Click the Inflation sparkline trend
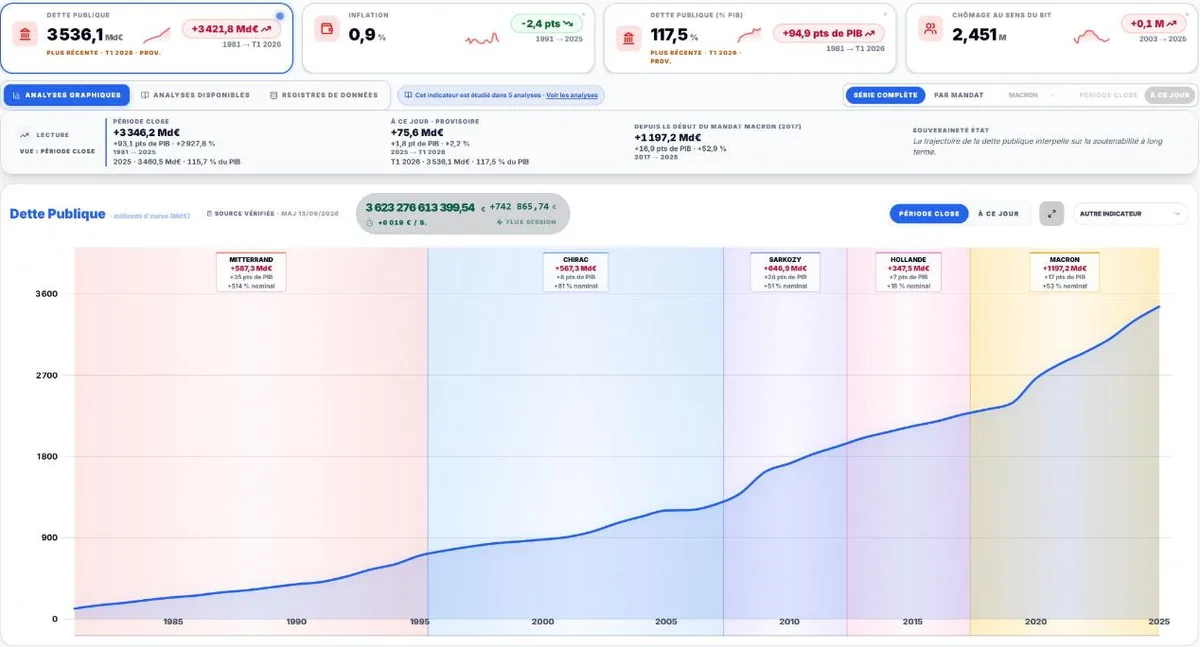The height and width of the screenshot is (647, 1200). 482,39
